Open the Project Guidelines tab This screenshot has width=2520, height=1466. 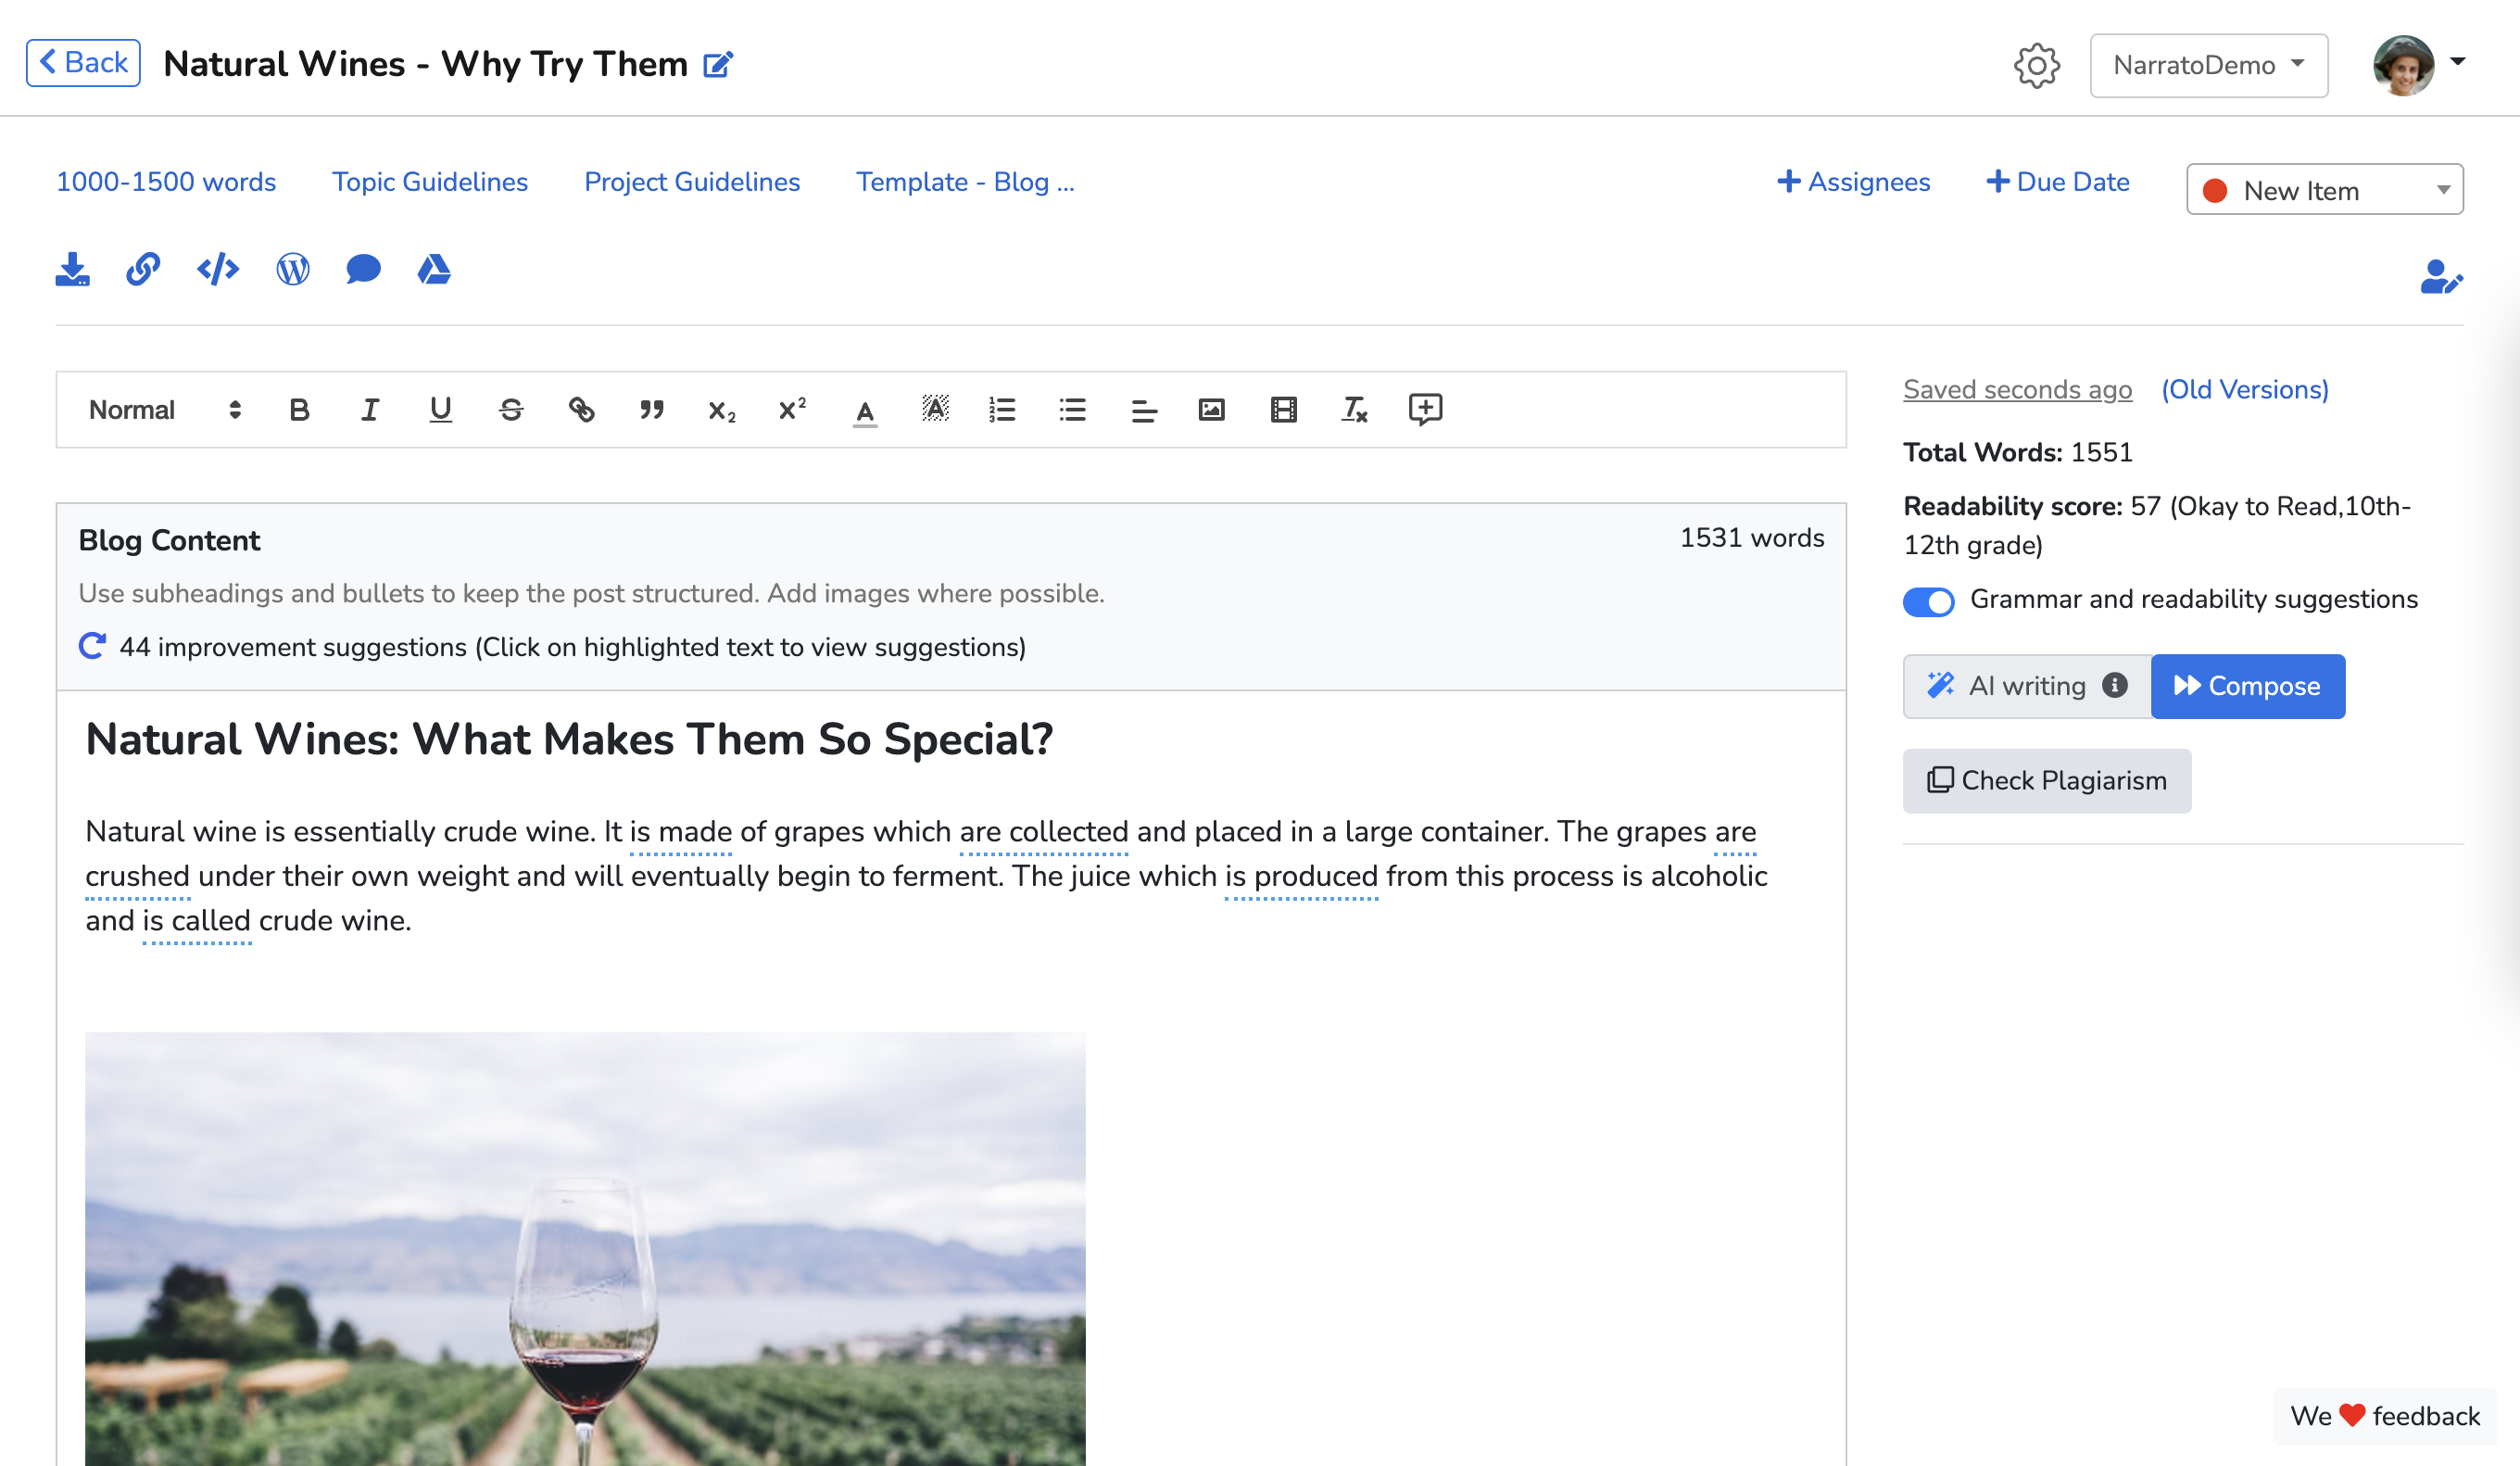click(692, 182)
